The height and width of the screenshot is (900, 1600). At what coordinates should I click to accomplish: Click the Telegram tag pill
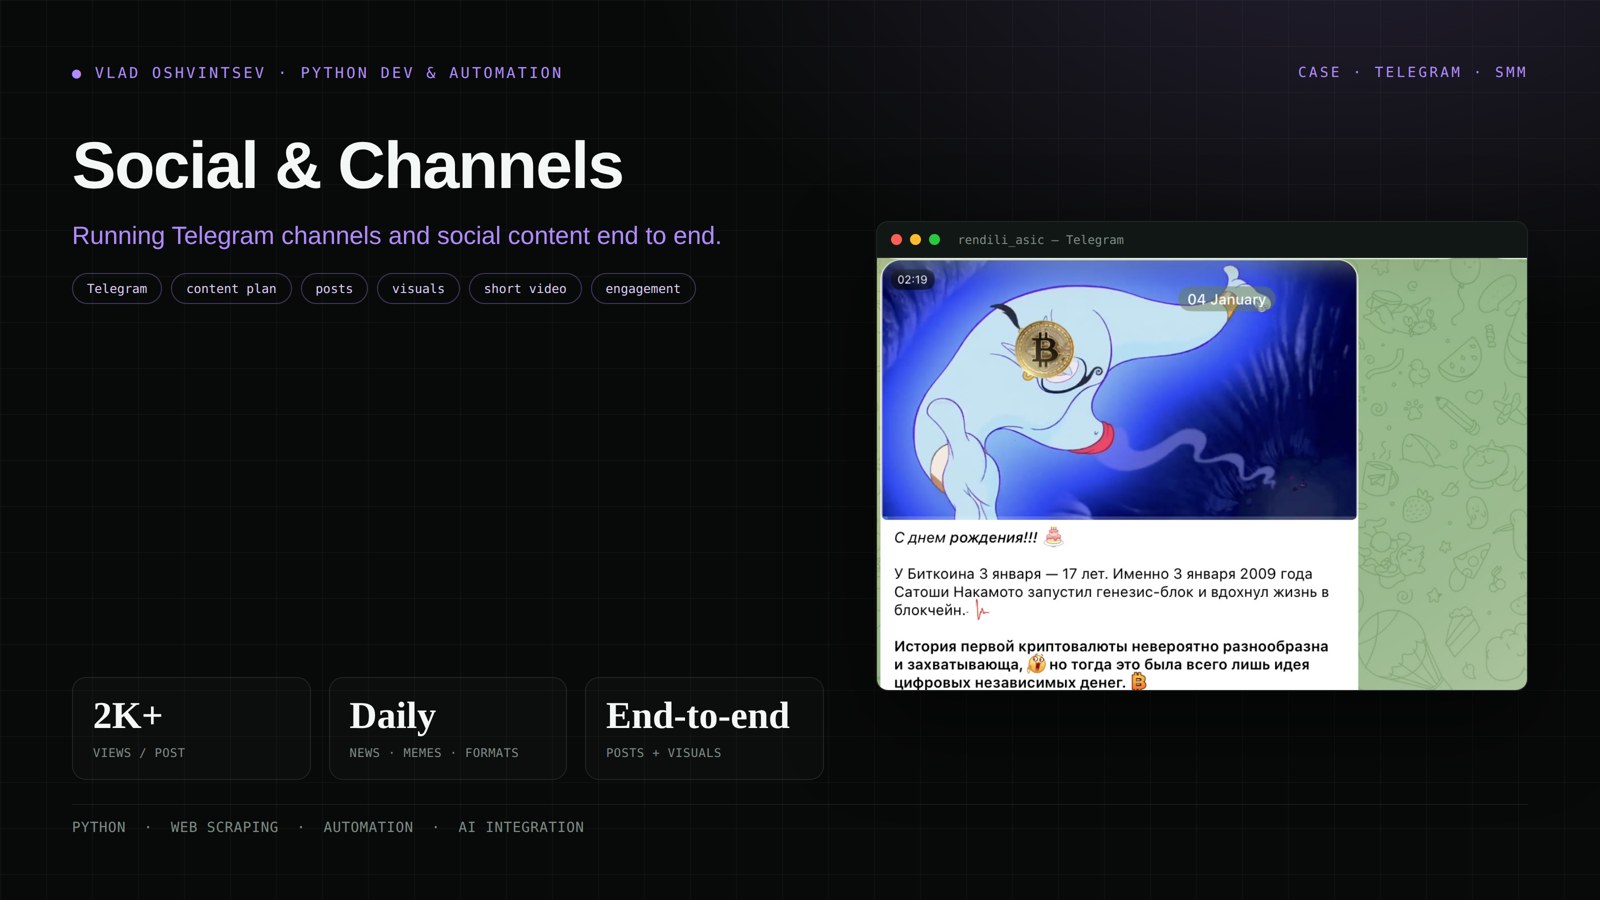(x=117, y=289)
